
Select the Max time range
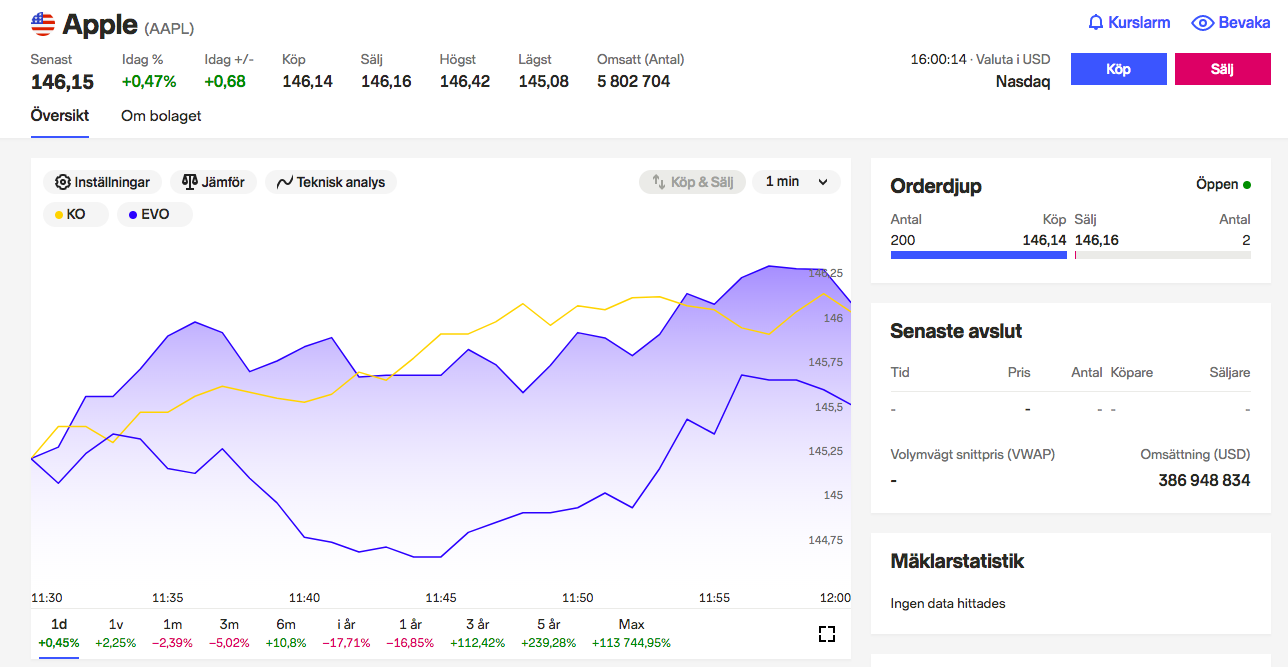(631, 632)
